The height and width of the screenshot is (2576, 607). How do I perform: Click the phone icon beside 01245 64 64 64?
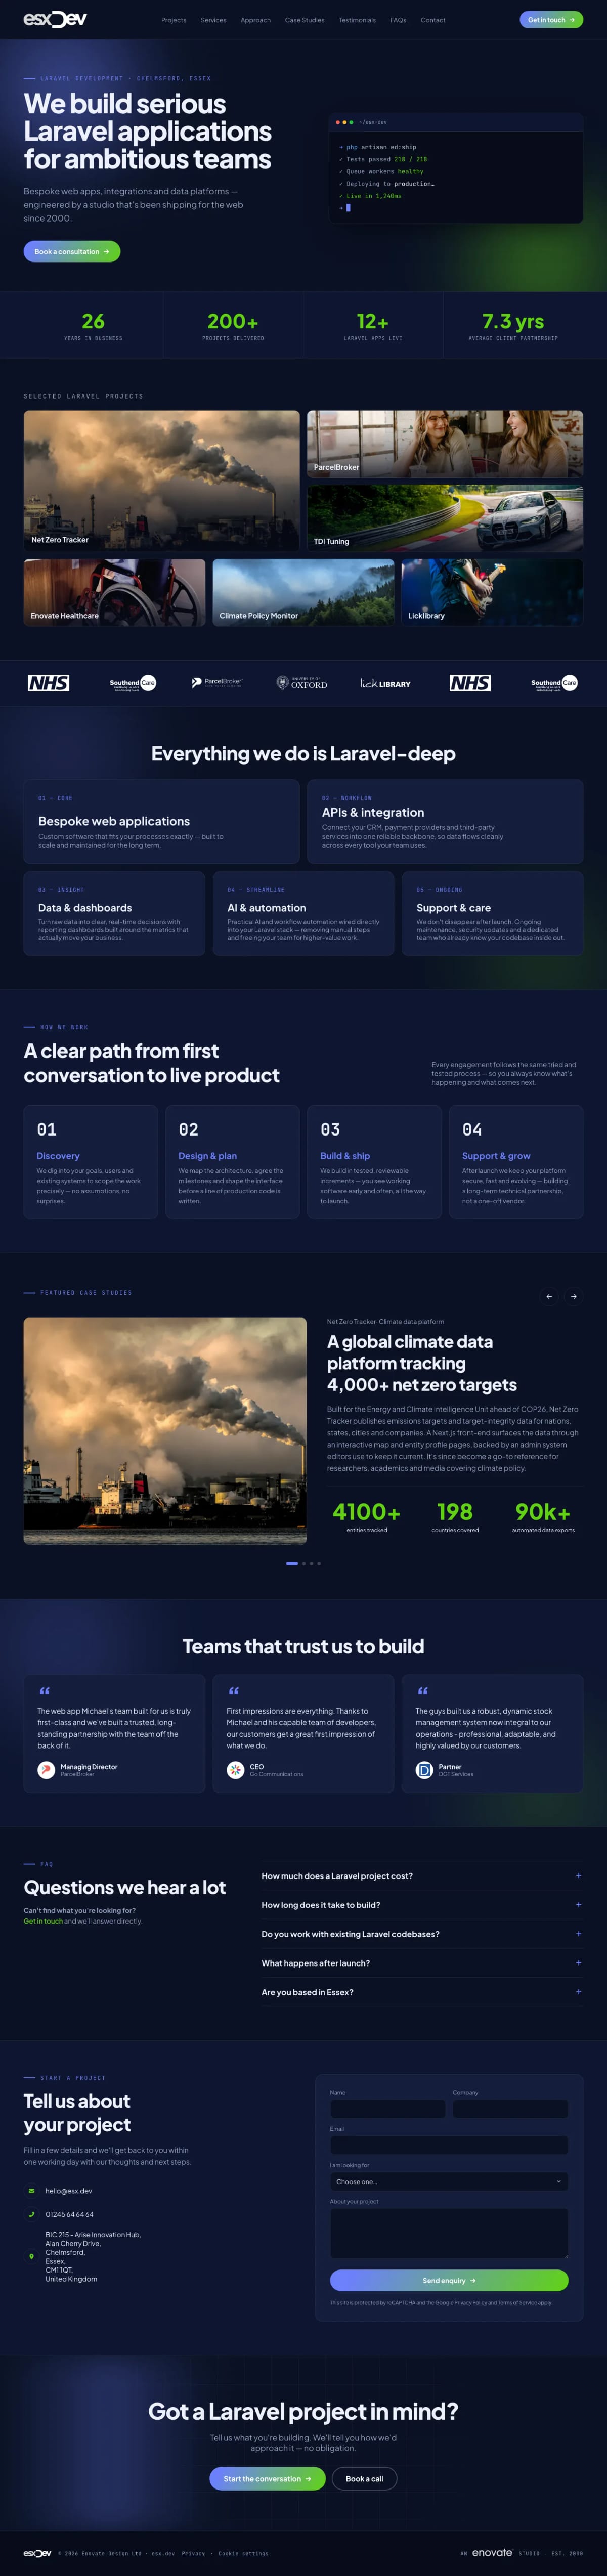coord(31,2214)
